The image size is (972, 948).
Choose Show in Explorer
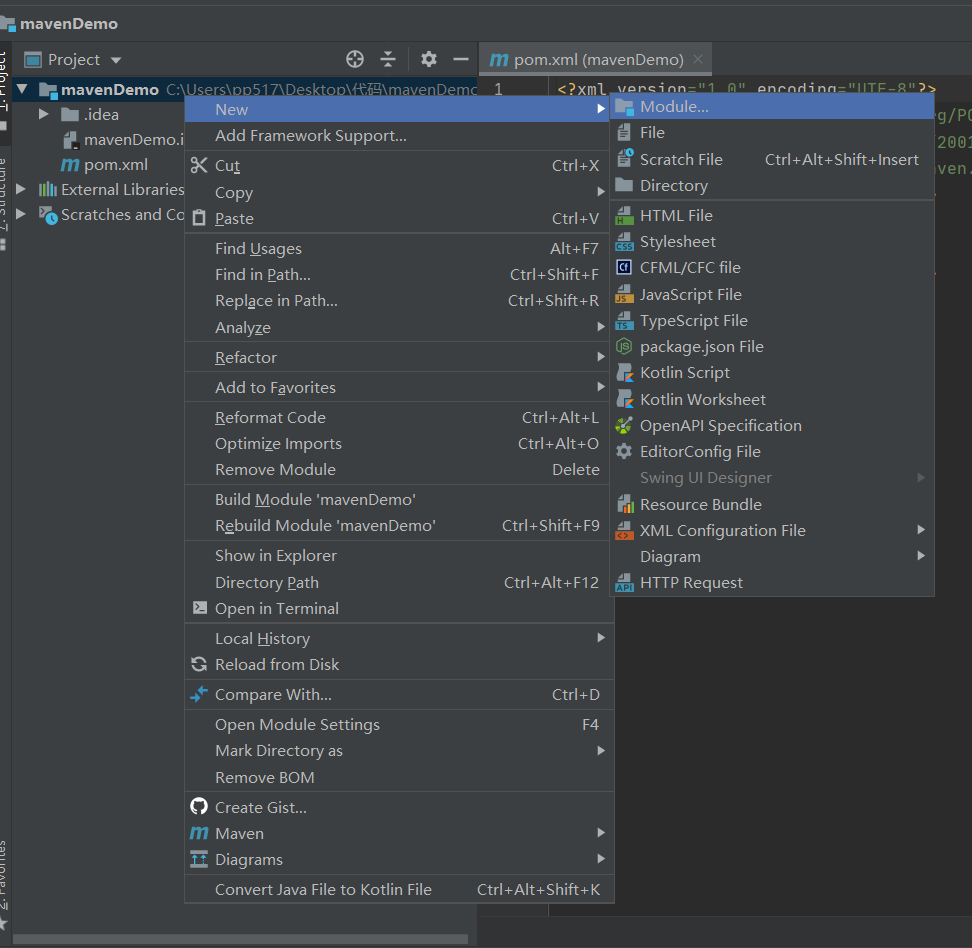click(x=397, y=556)
